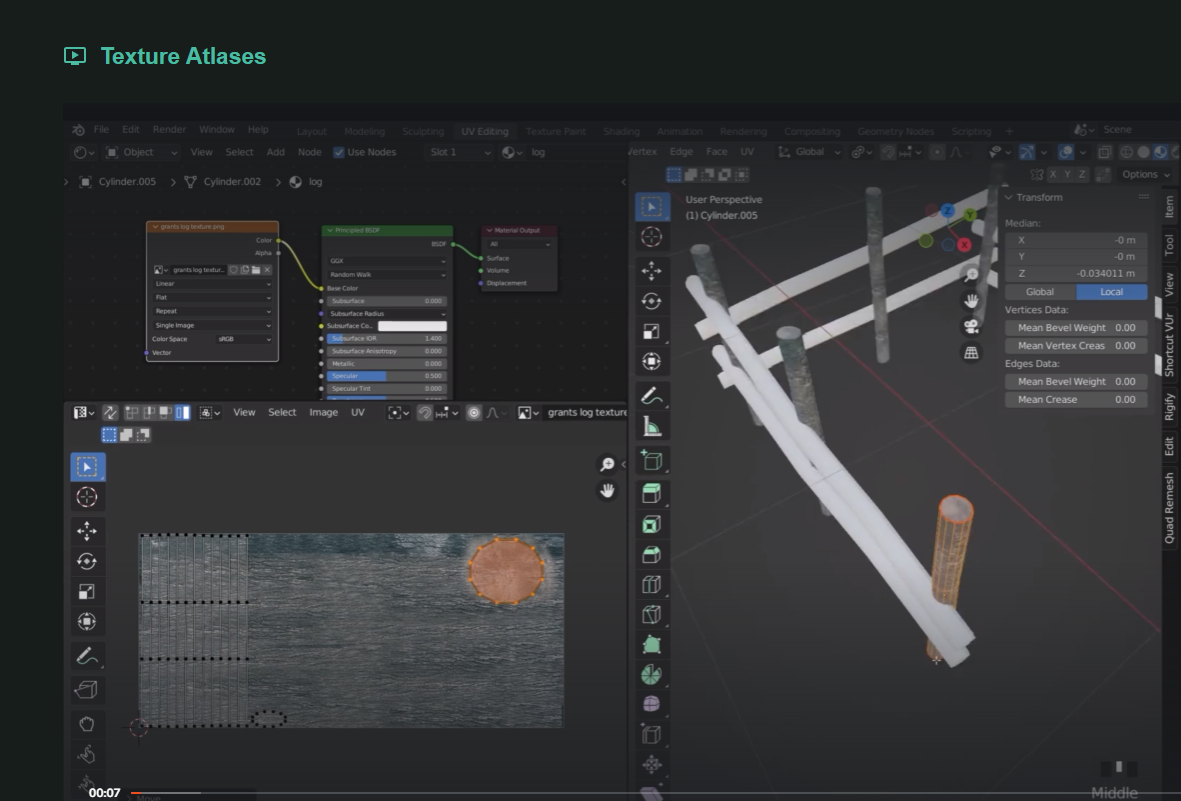The image size is (1181, 801).
Task: Open the Slot 1 material dropdown
Action: tap(459, 152)
